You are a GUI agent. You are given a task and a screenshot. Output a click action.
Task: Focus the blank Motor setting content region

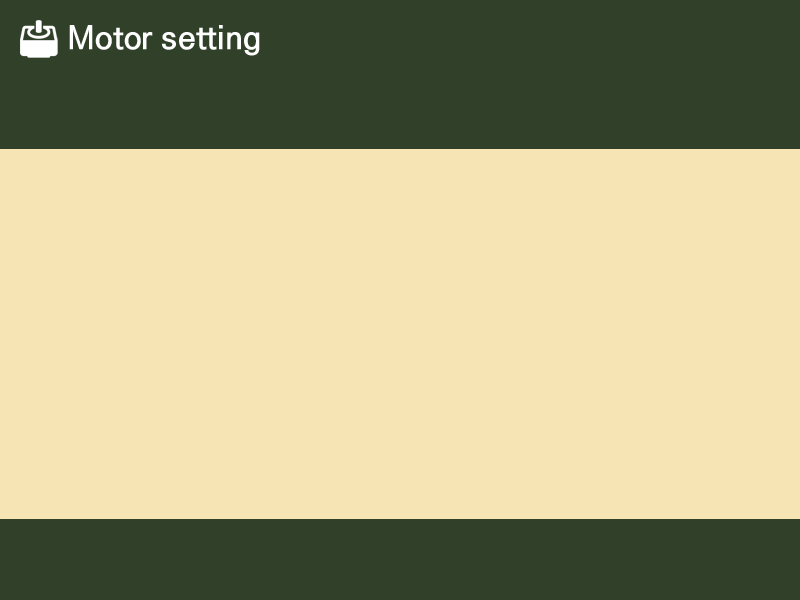(x=400, y=333)
